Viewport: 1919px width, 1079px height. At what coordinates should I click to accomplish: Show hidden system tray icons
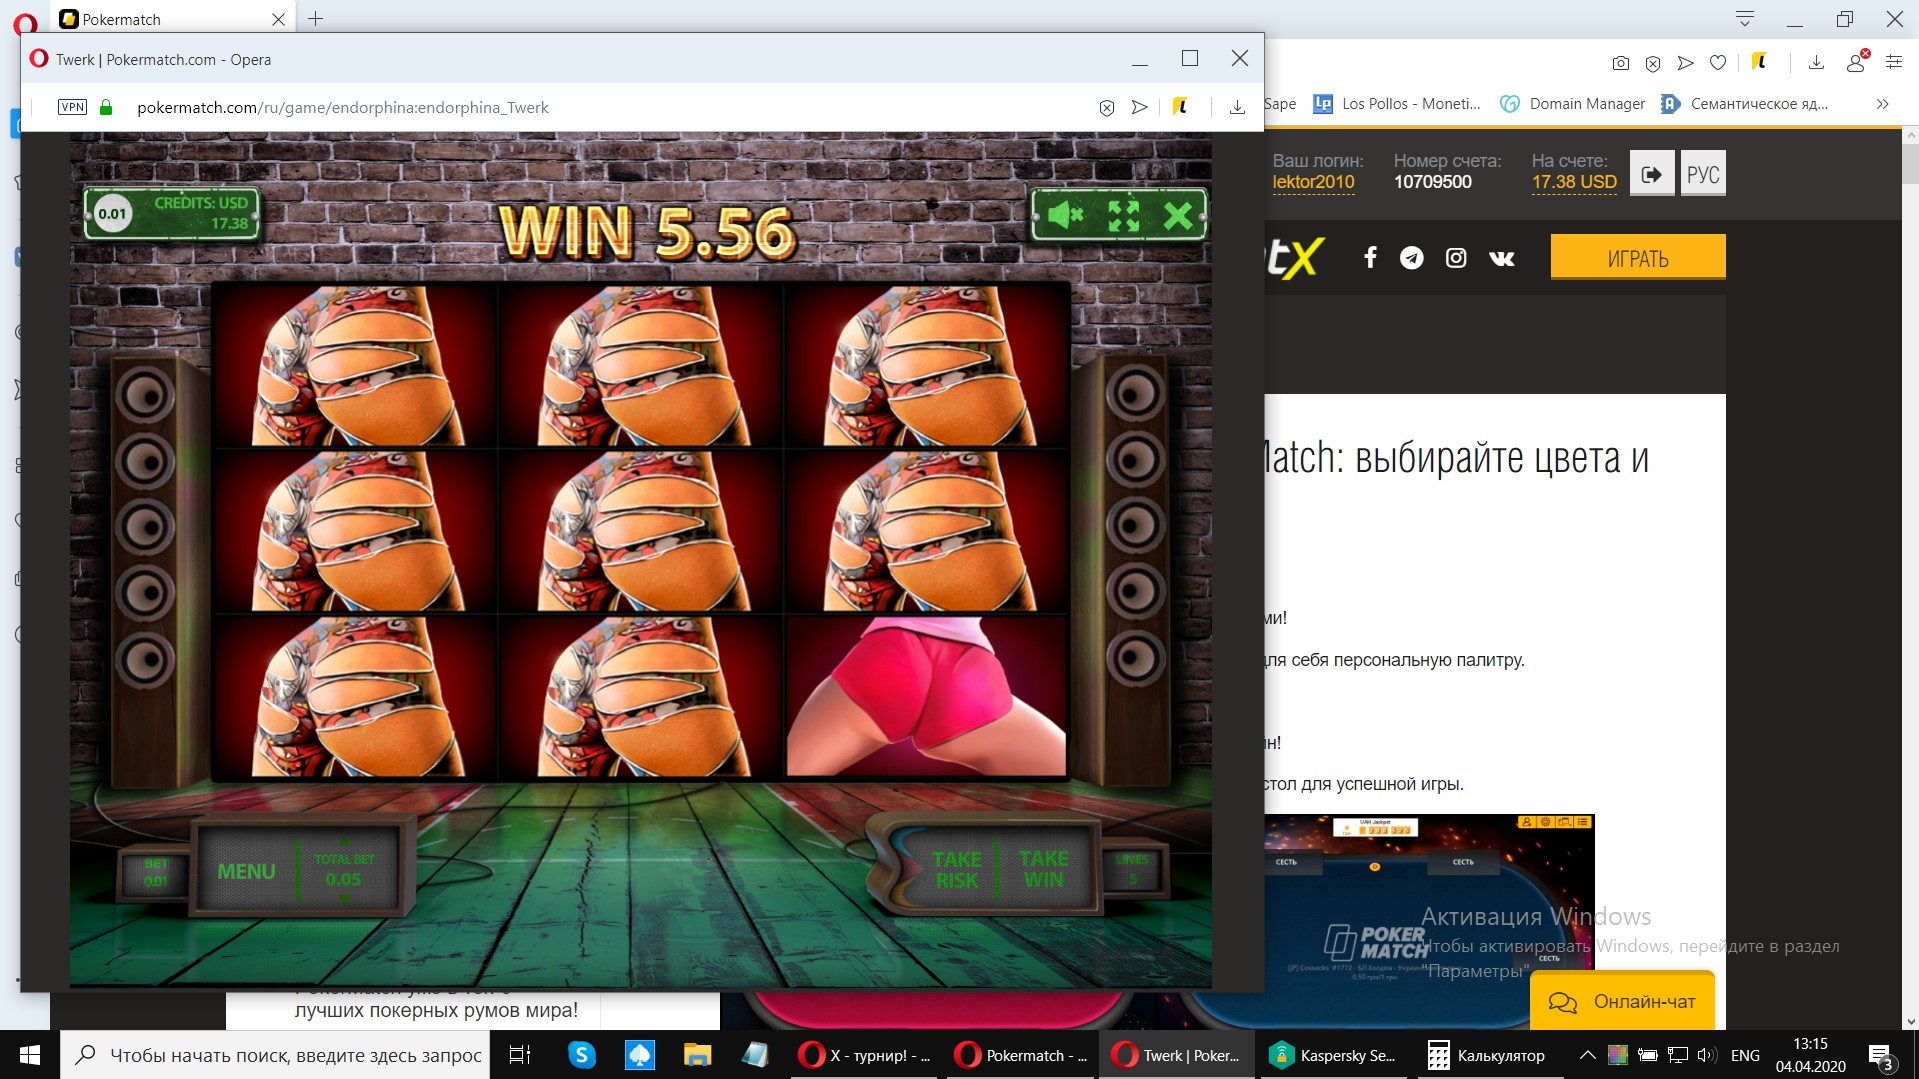1587,1055
